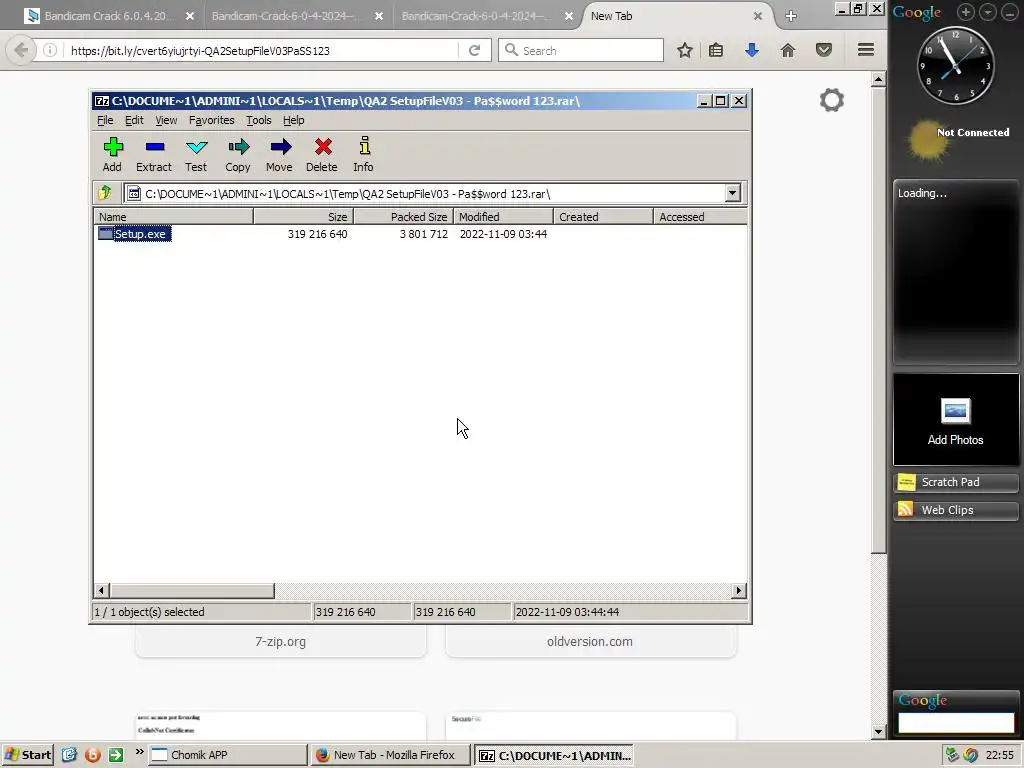
Task: Click the weather sun gadget
Action: tap(927, 140)
